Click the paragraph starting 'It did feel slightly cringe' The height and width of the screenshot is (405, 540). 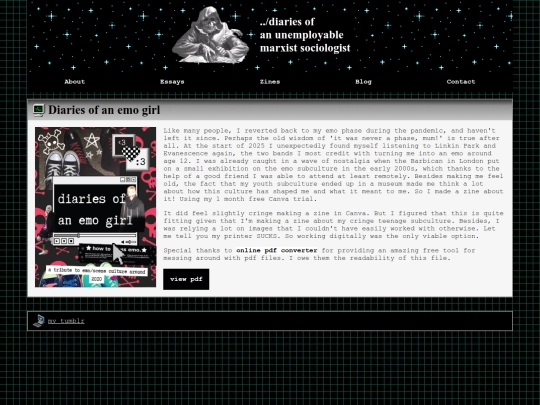[333, 225]
